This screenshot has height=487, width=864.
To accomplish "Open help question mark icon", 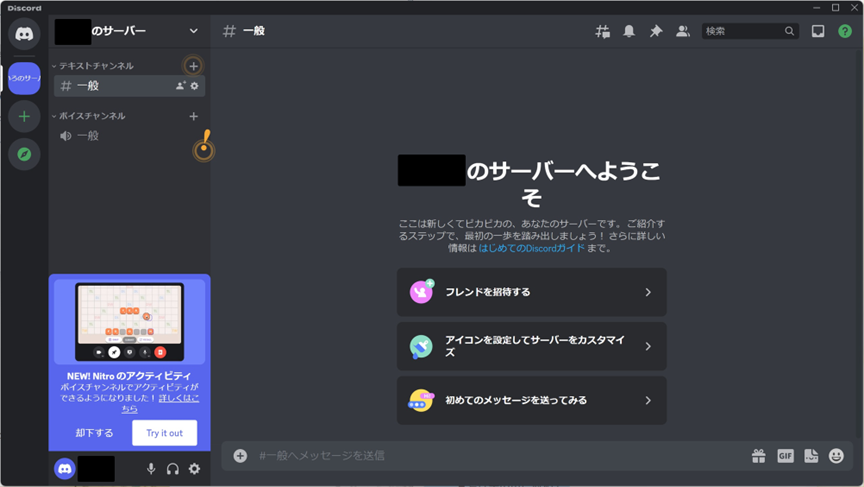I will (845, 31).
